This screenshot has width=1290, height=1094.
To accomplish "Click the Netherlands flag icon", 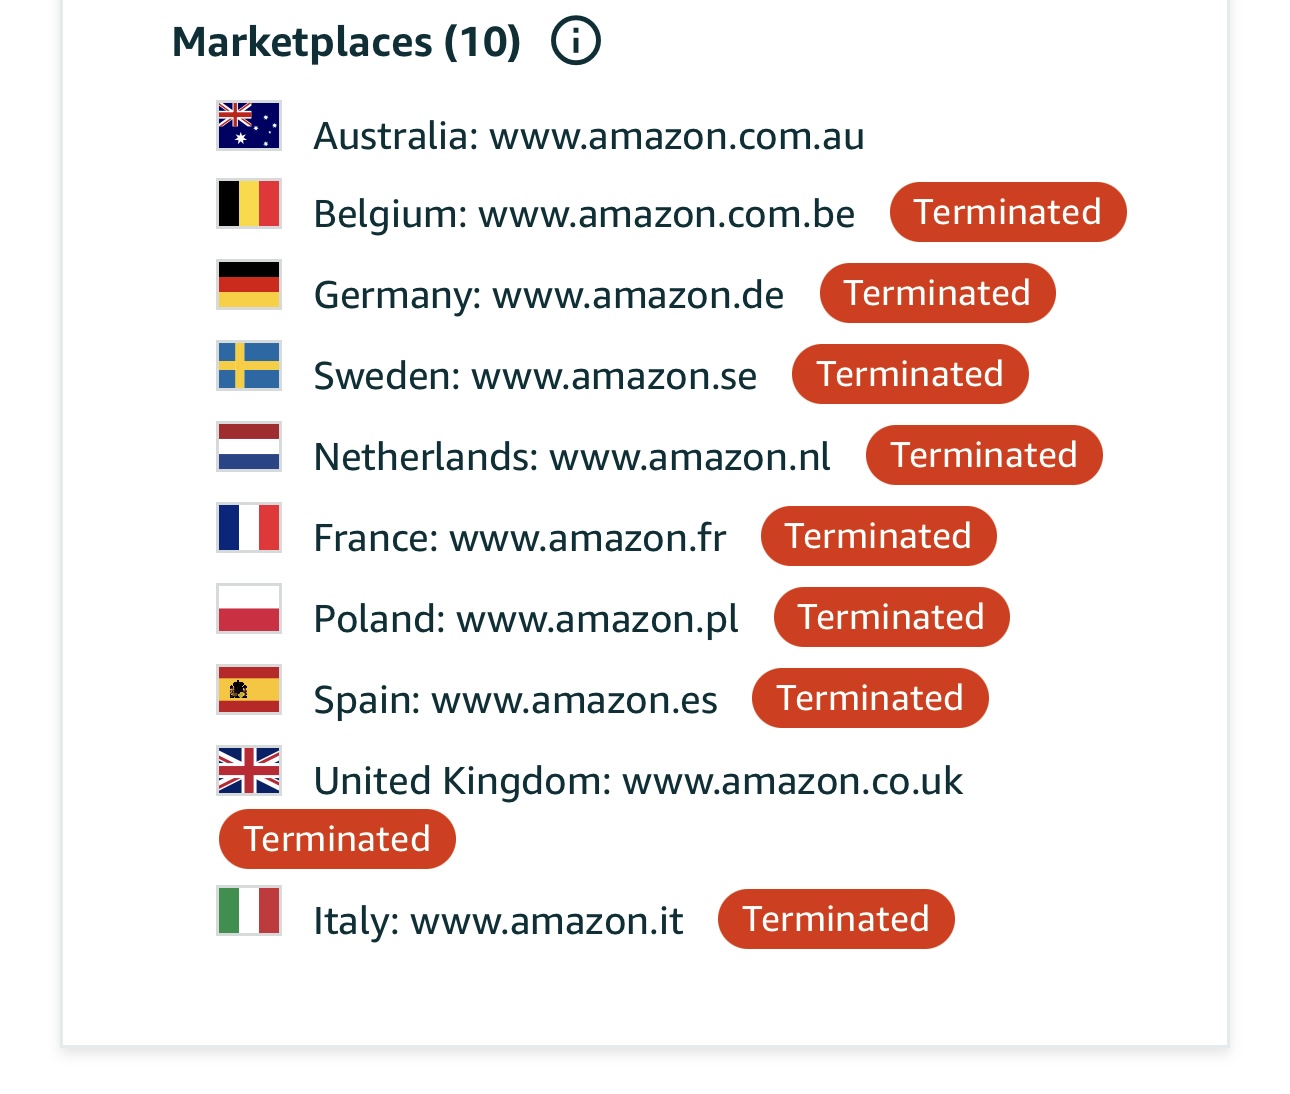I will [249, 447].
